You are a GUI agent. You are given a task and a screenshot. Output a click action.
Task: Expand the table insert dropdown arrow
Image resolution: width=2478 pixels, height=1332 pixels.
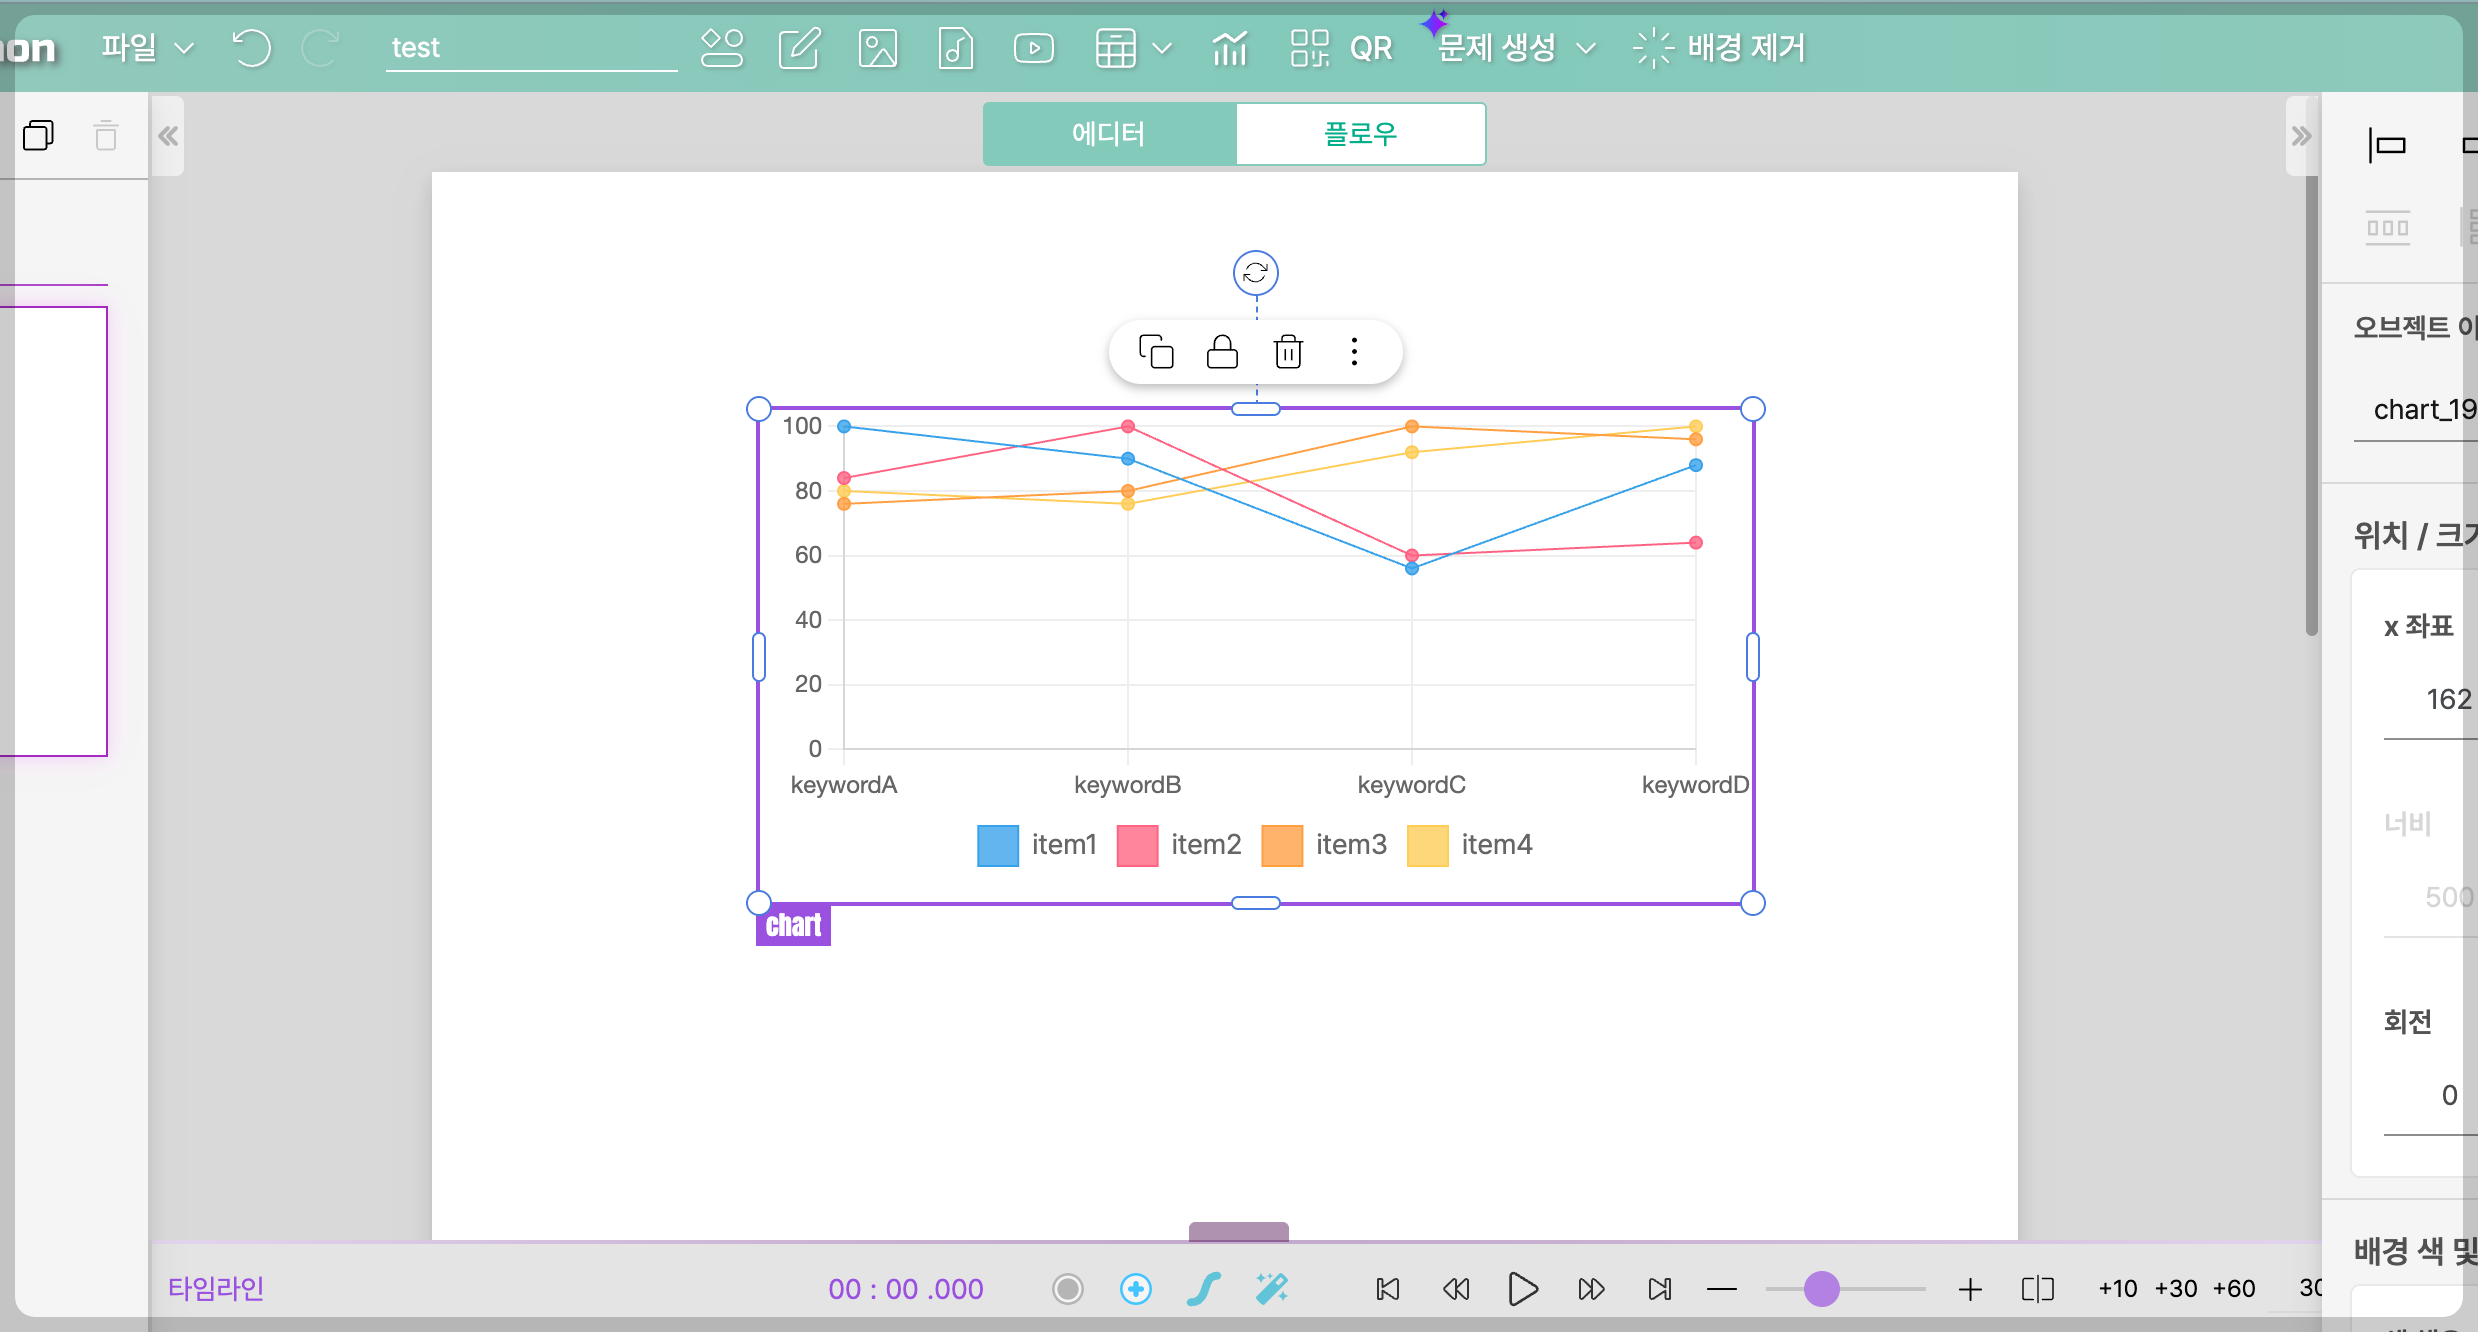(x=1162, y=48)
